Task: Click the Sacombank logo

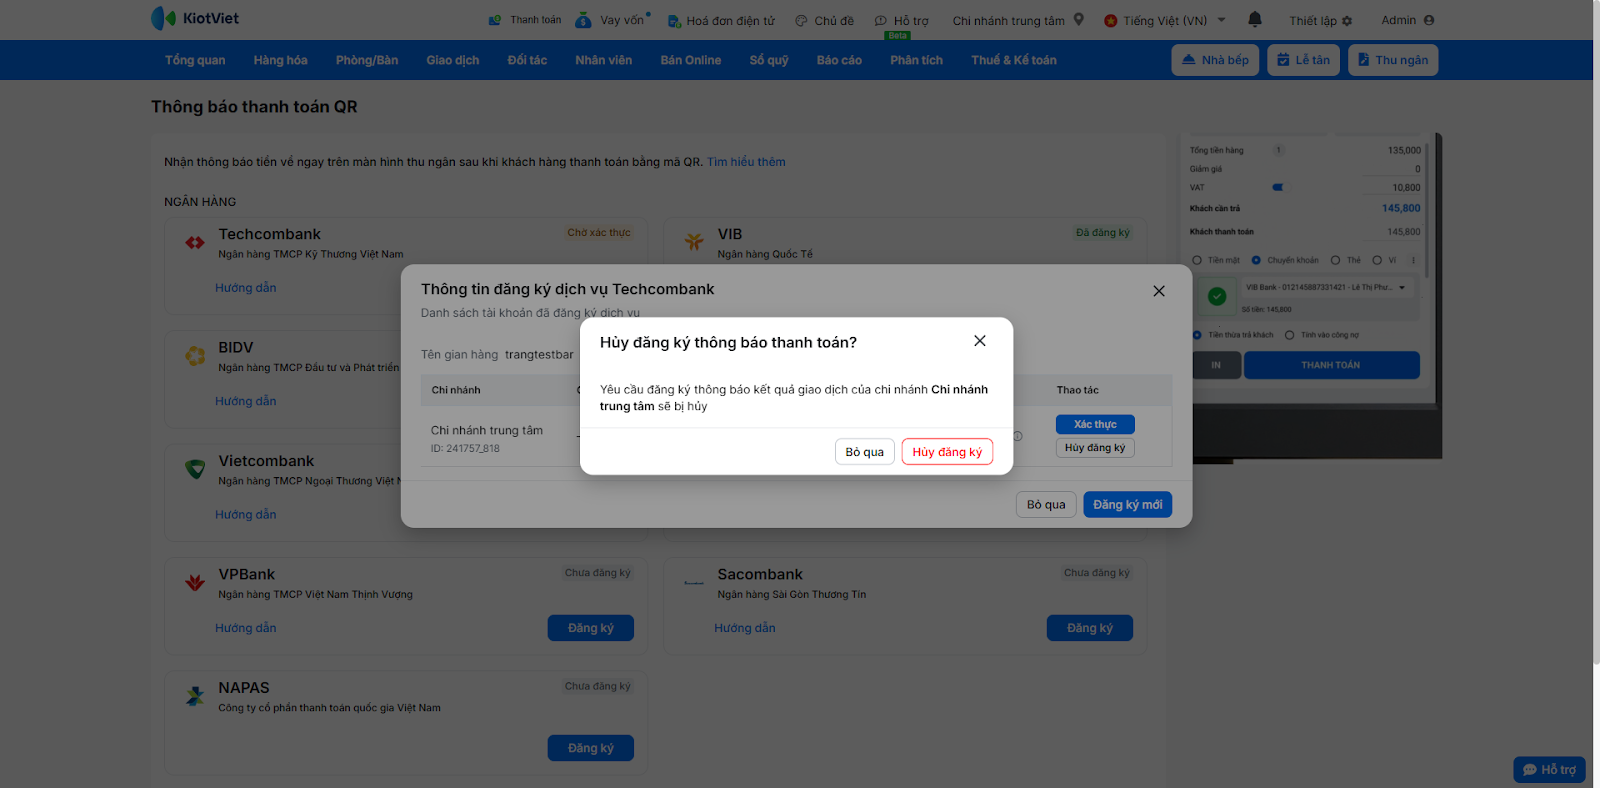Action: tap(694, 582)
